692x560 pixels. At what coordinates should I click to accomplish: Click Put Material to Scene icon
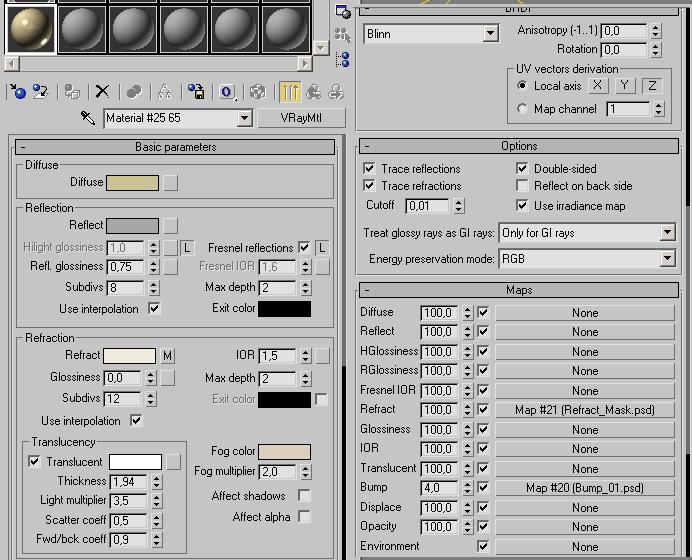41,91
